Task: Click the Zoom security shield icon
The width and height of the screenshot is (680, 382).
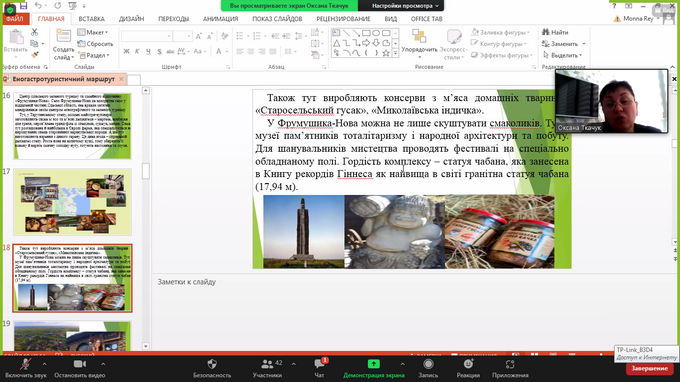Action: click(212, 364)
